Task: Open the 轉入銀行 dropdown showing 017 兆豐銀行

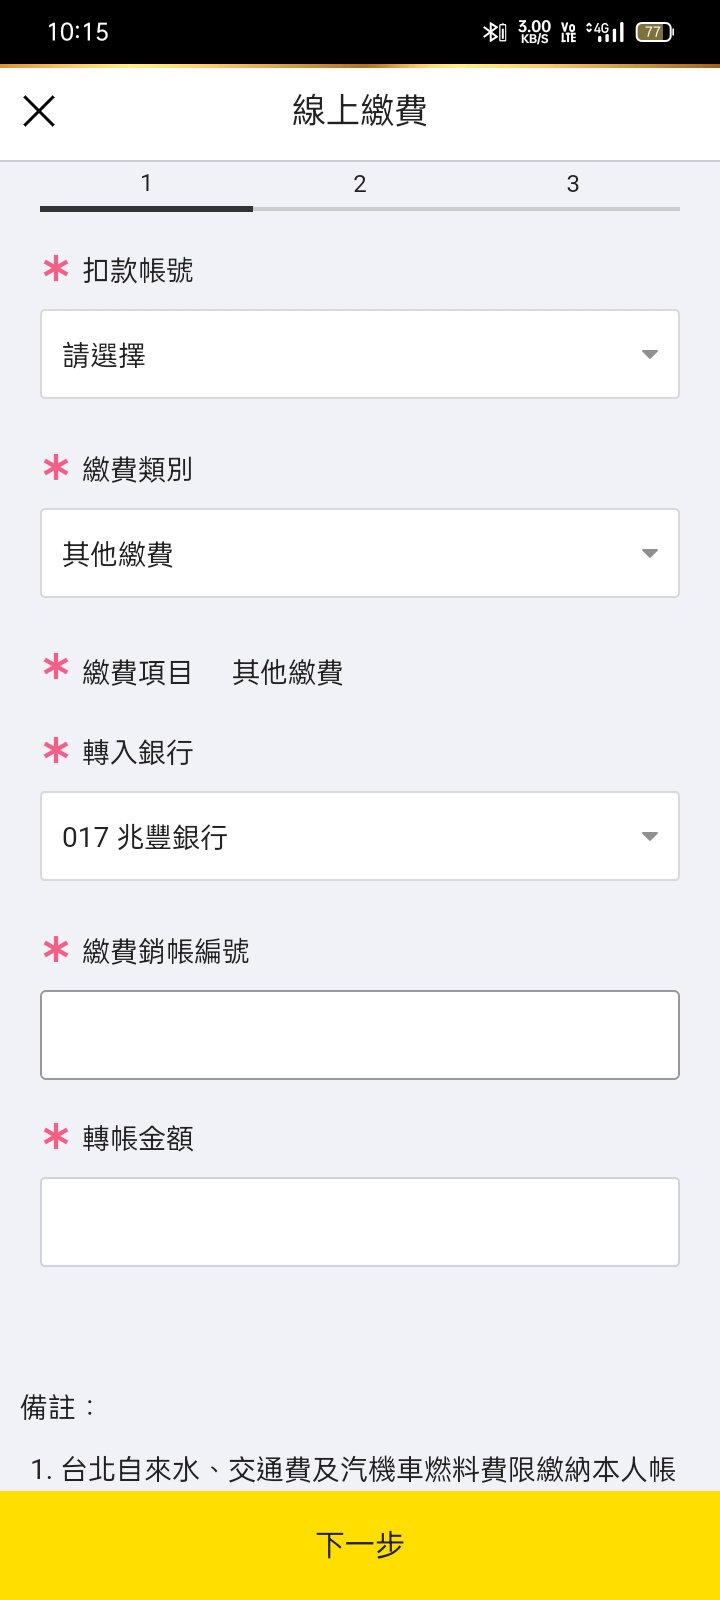Action: point(340,836)
